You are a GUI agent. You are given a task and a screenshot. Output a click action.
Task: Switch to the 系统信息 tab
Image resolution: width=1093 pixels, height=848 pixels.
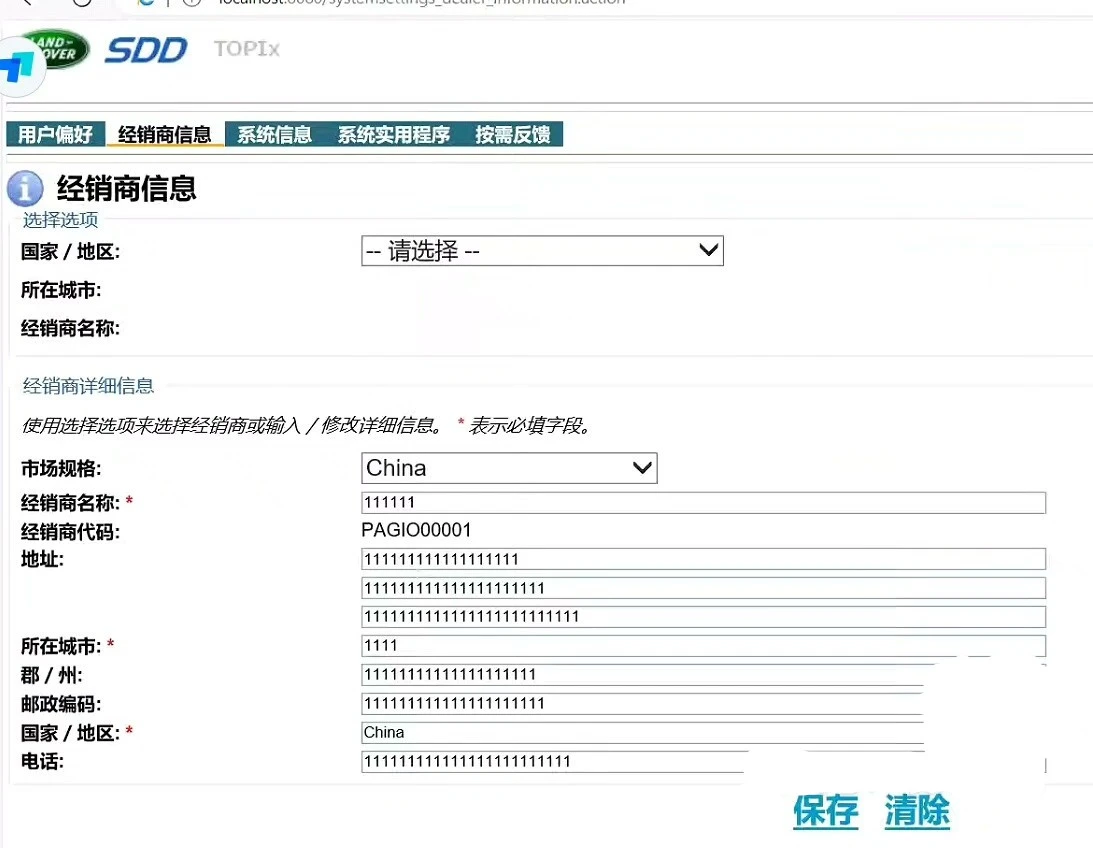click(274, 133)
